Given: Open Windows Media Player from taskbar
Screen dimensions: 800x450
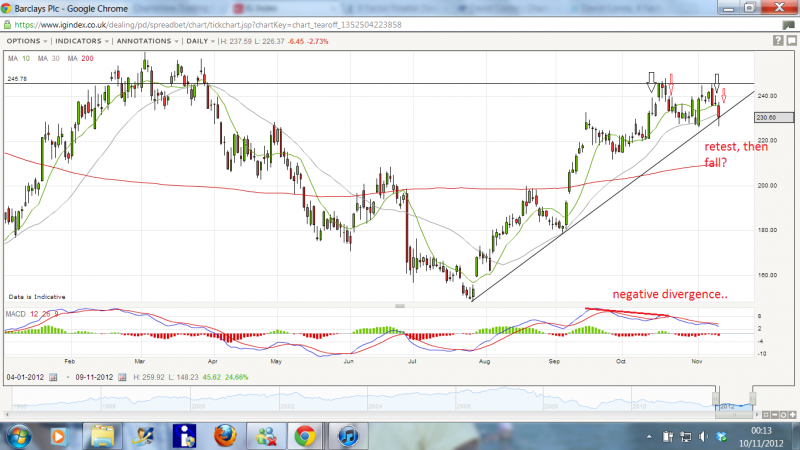Looking at the screenshot, I should (x=60, y=436).
